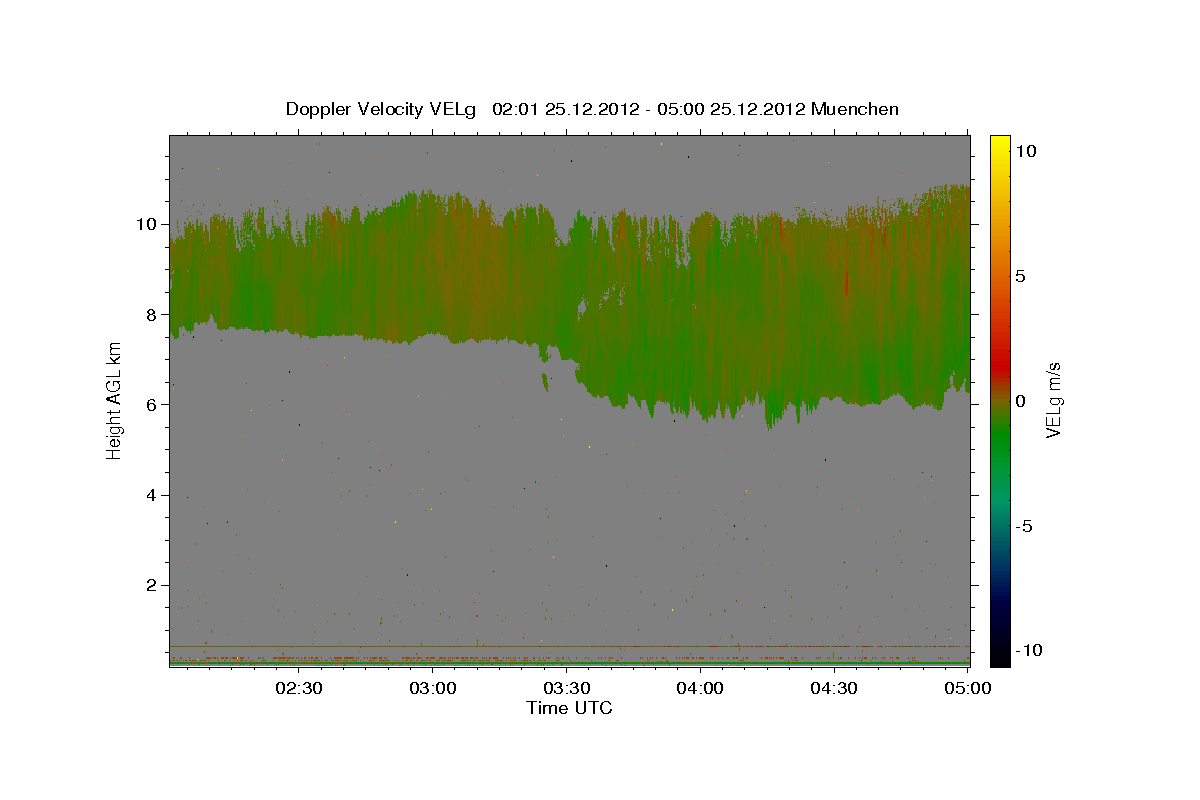Viewport: 1200px width, 800px height.
Task: Click the '03:30' time tick label
Action: (x=566, y=688)
